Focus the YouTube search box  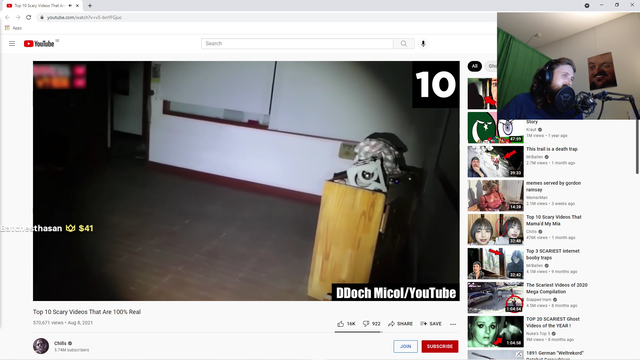[297, 43]
